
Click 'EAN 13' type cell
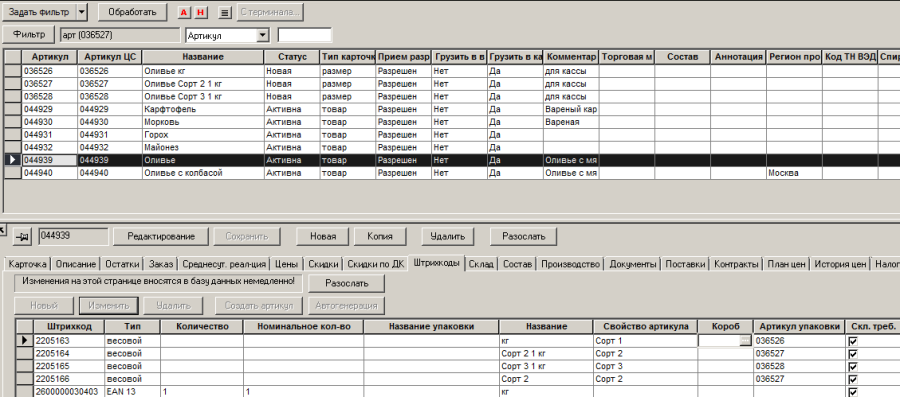tap(132, 392)
